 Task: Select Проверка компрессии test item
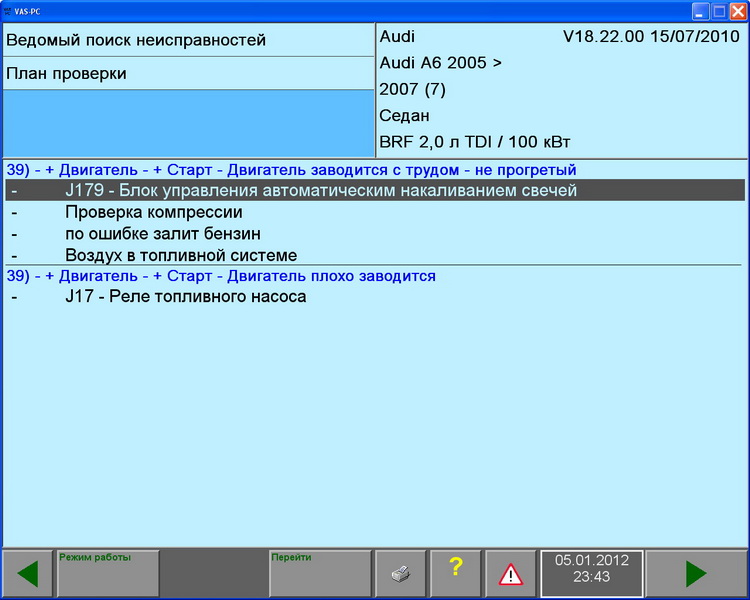[154, 212]
